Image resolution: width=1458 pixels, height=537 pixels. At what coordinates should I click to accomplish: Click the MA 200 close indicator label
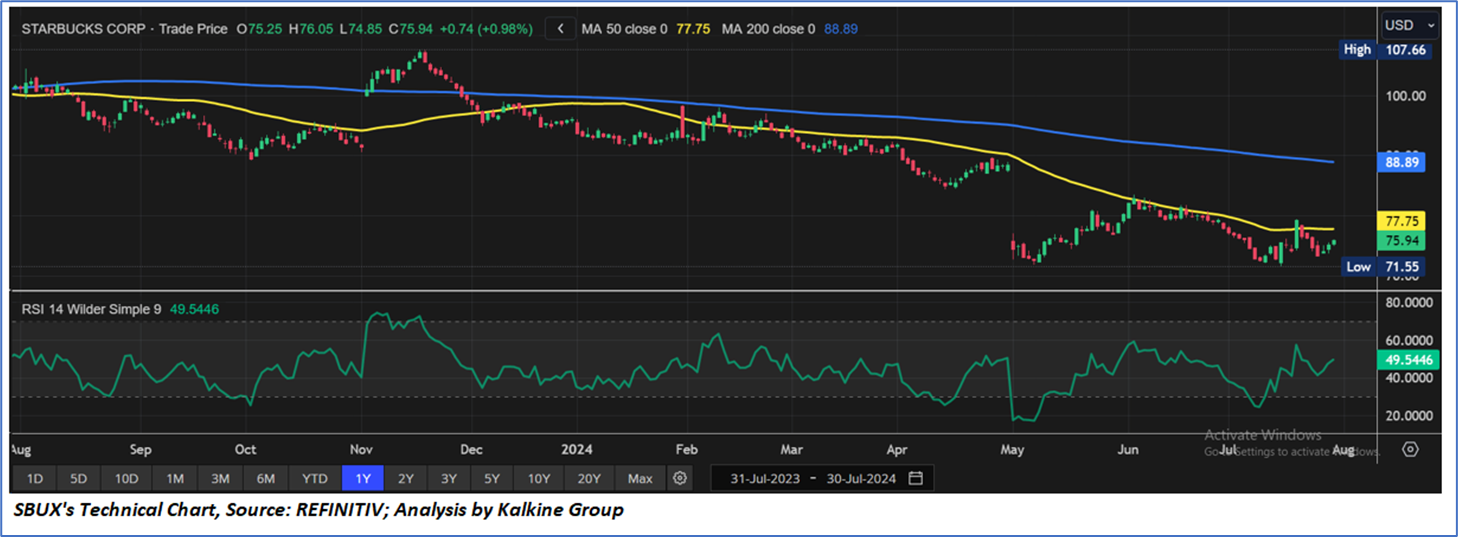pos(770,29)
